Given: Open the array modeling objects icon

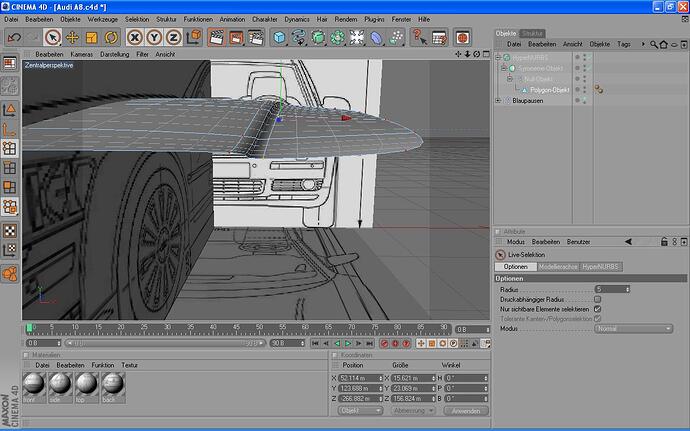Looking at the screenshot, I should click(338, 38).
